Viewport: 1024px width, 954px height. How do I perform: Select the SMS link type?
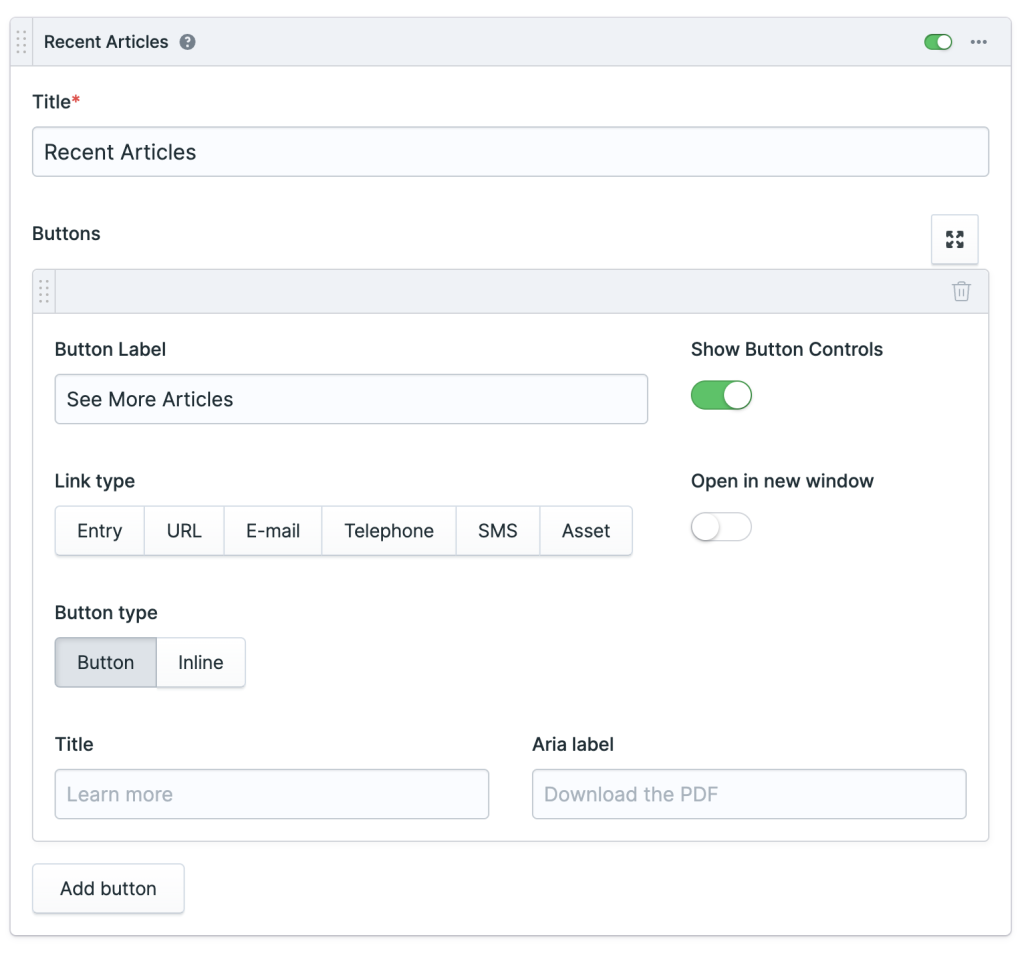click(x=497, y=531)
